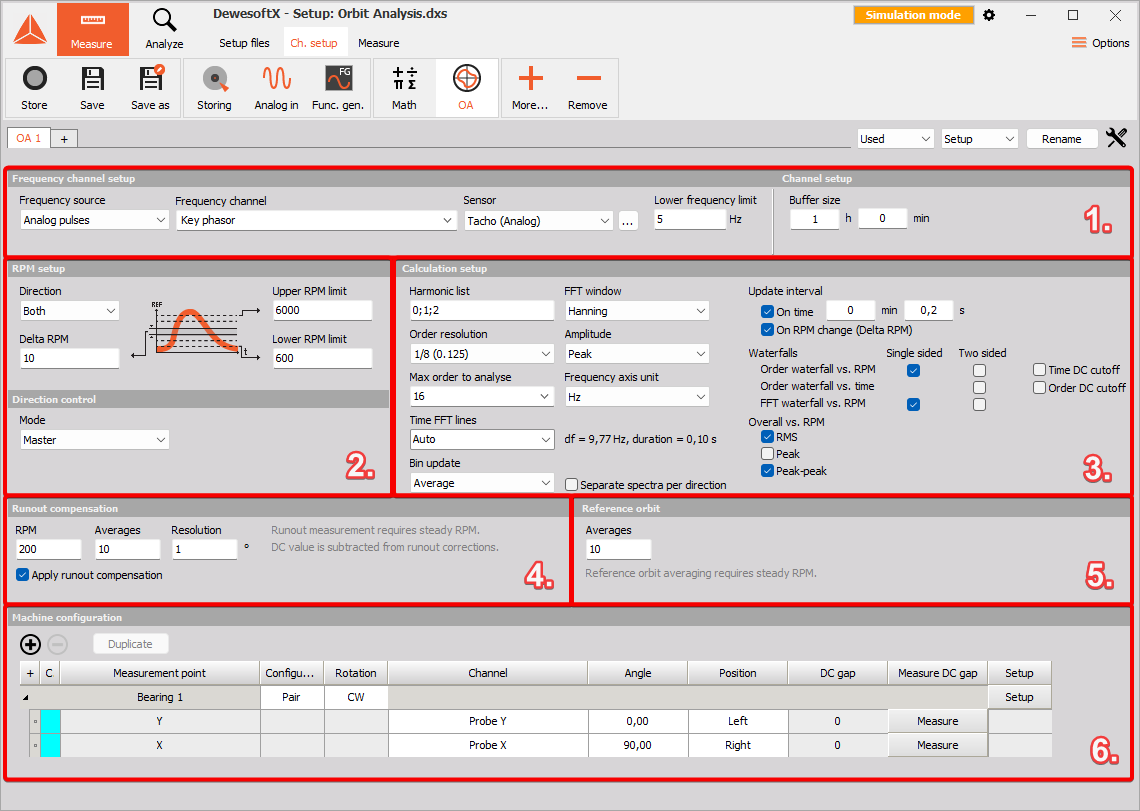Enable Separate spectra per direction

571,484
